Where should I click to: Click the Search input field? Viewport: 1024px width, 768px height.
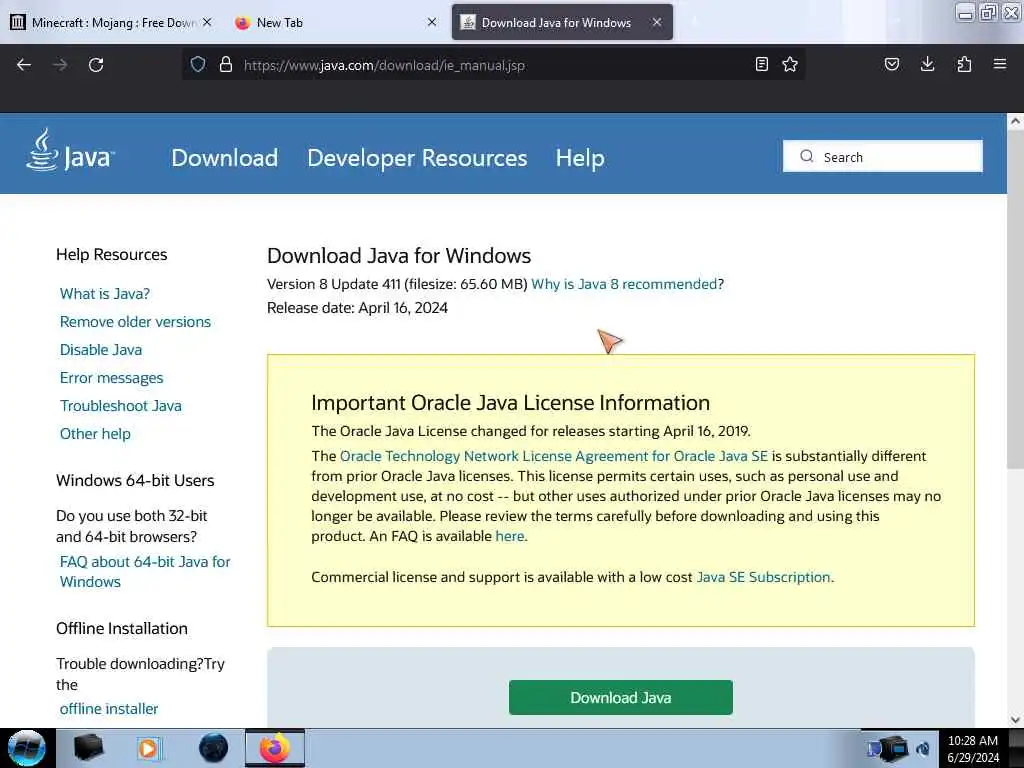883,157
